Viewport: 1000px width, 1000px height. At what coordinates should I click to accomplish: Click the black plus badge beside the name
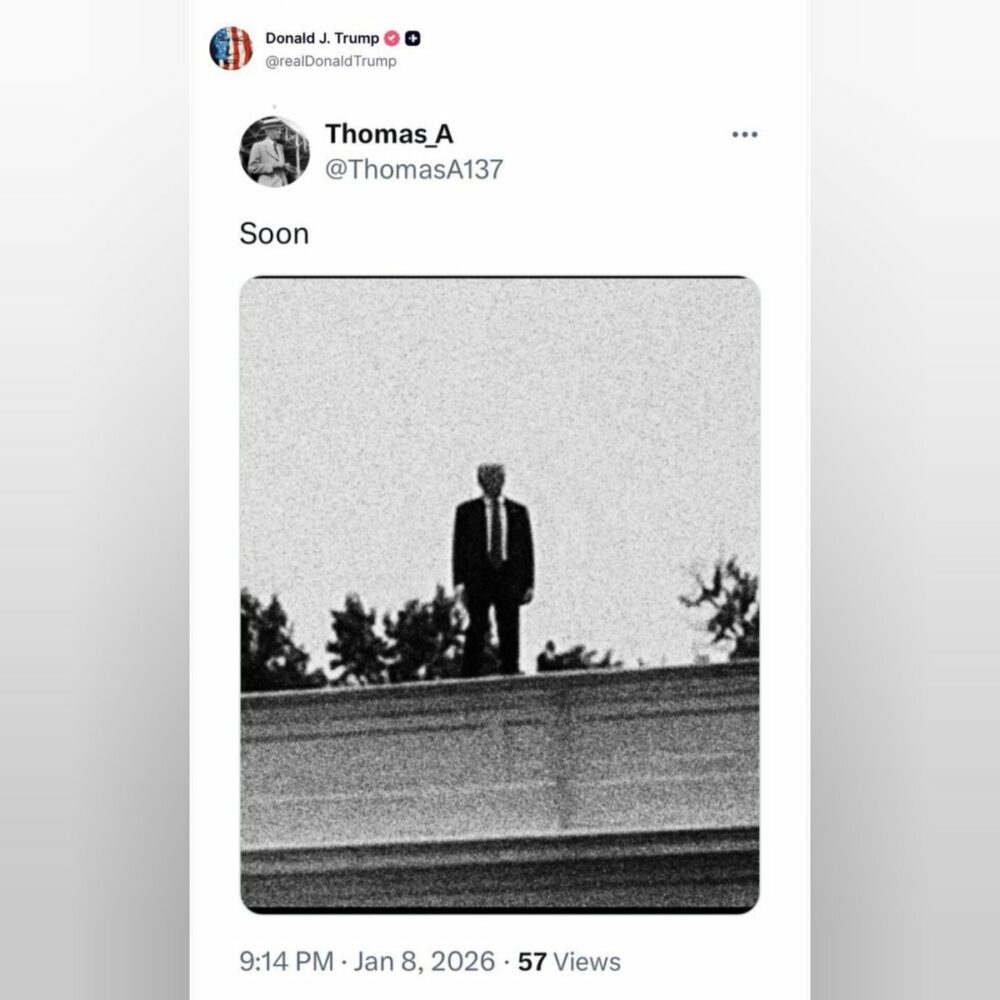413,39
